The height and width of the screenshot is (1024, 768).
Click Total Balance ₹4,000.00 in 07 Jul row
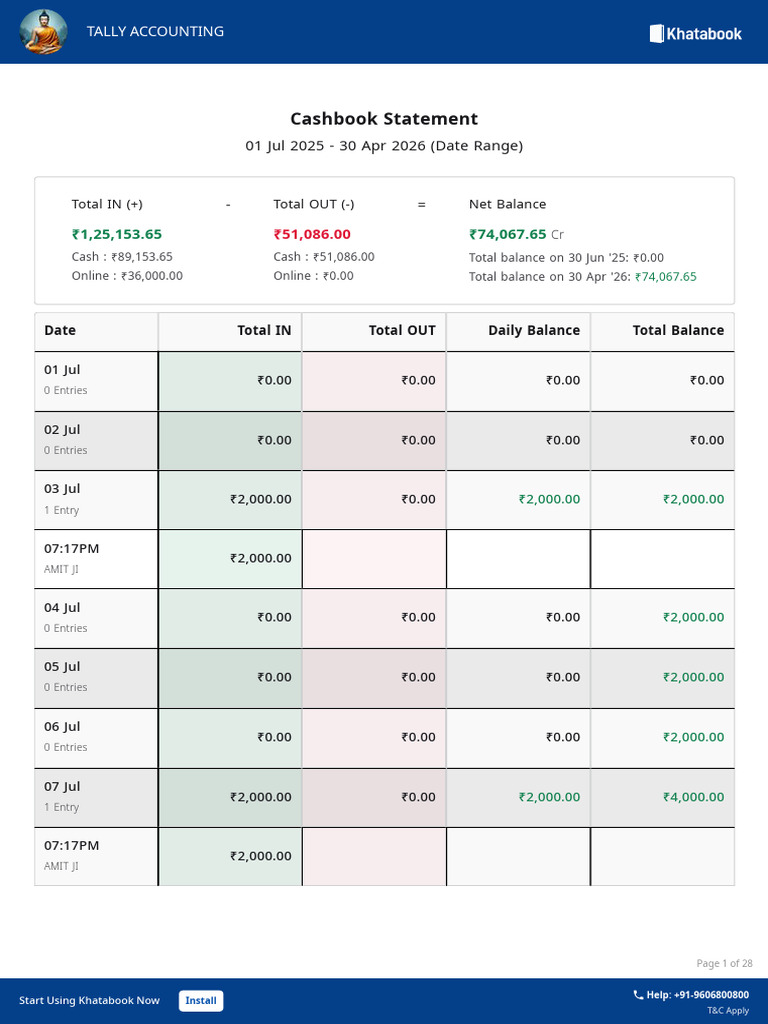(694, 797)
